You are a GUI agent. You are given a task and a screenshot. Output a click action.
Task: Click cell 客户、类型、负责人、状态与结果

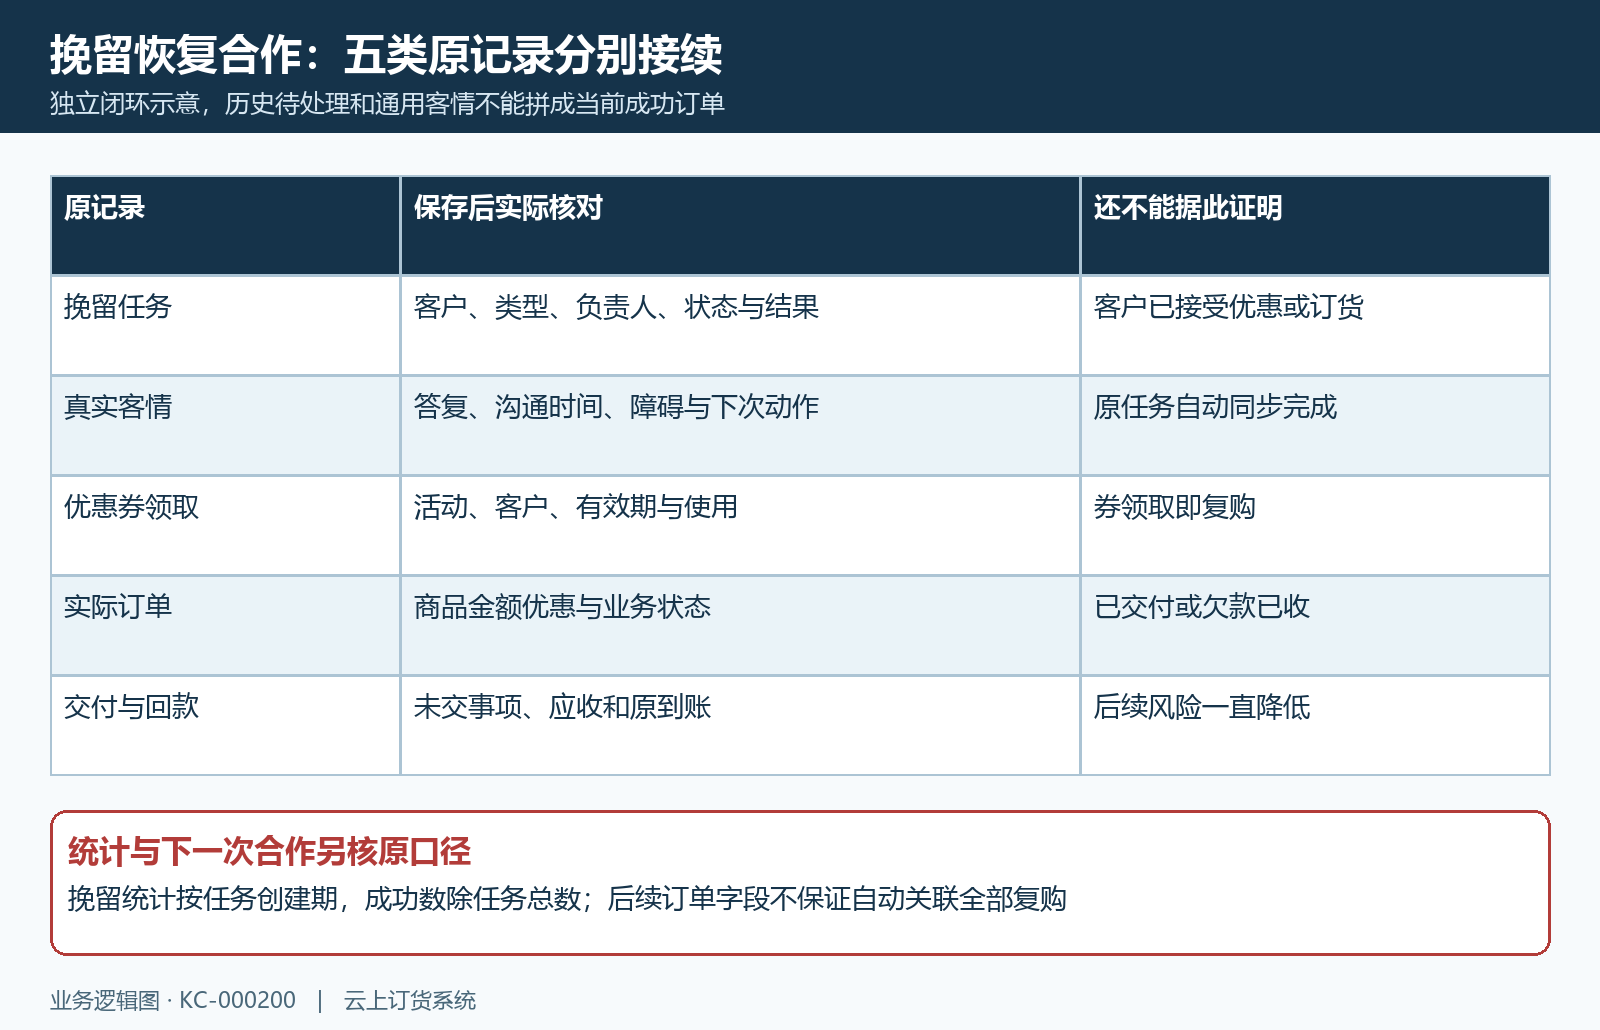pos(740,326)
